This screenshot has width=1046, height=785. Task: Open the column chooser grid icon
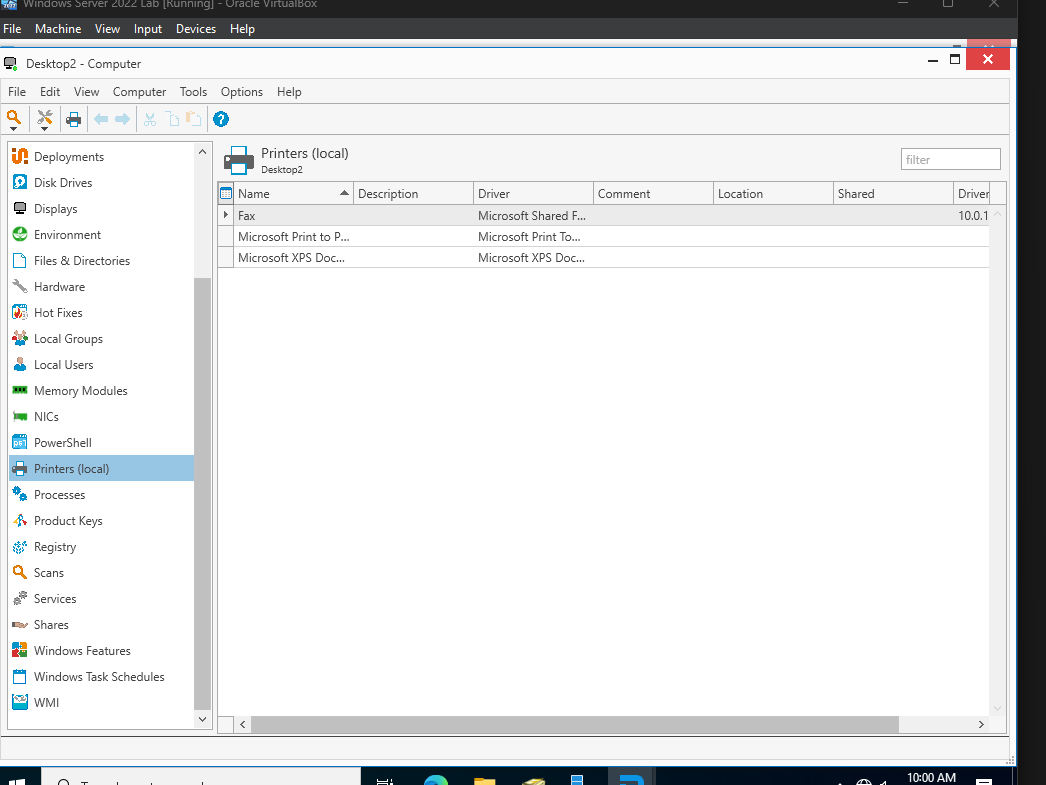coord(226,193)
